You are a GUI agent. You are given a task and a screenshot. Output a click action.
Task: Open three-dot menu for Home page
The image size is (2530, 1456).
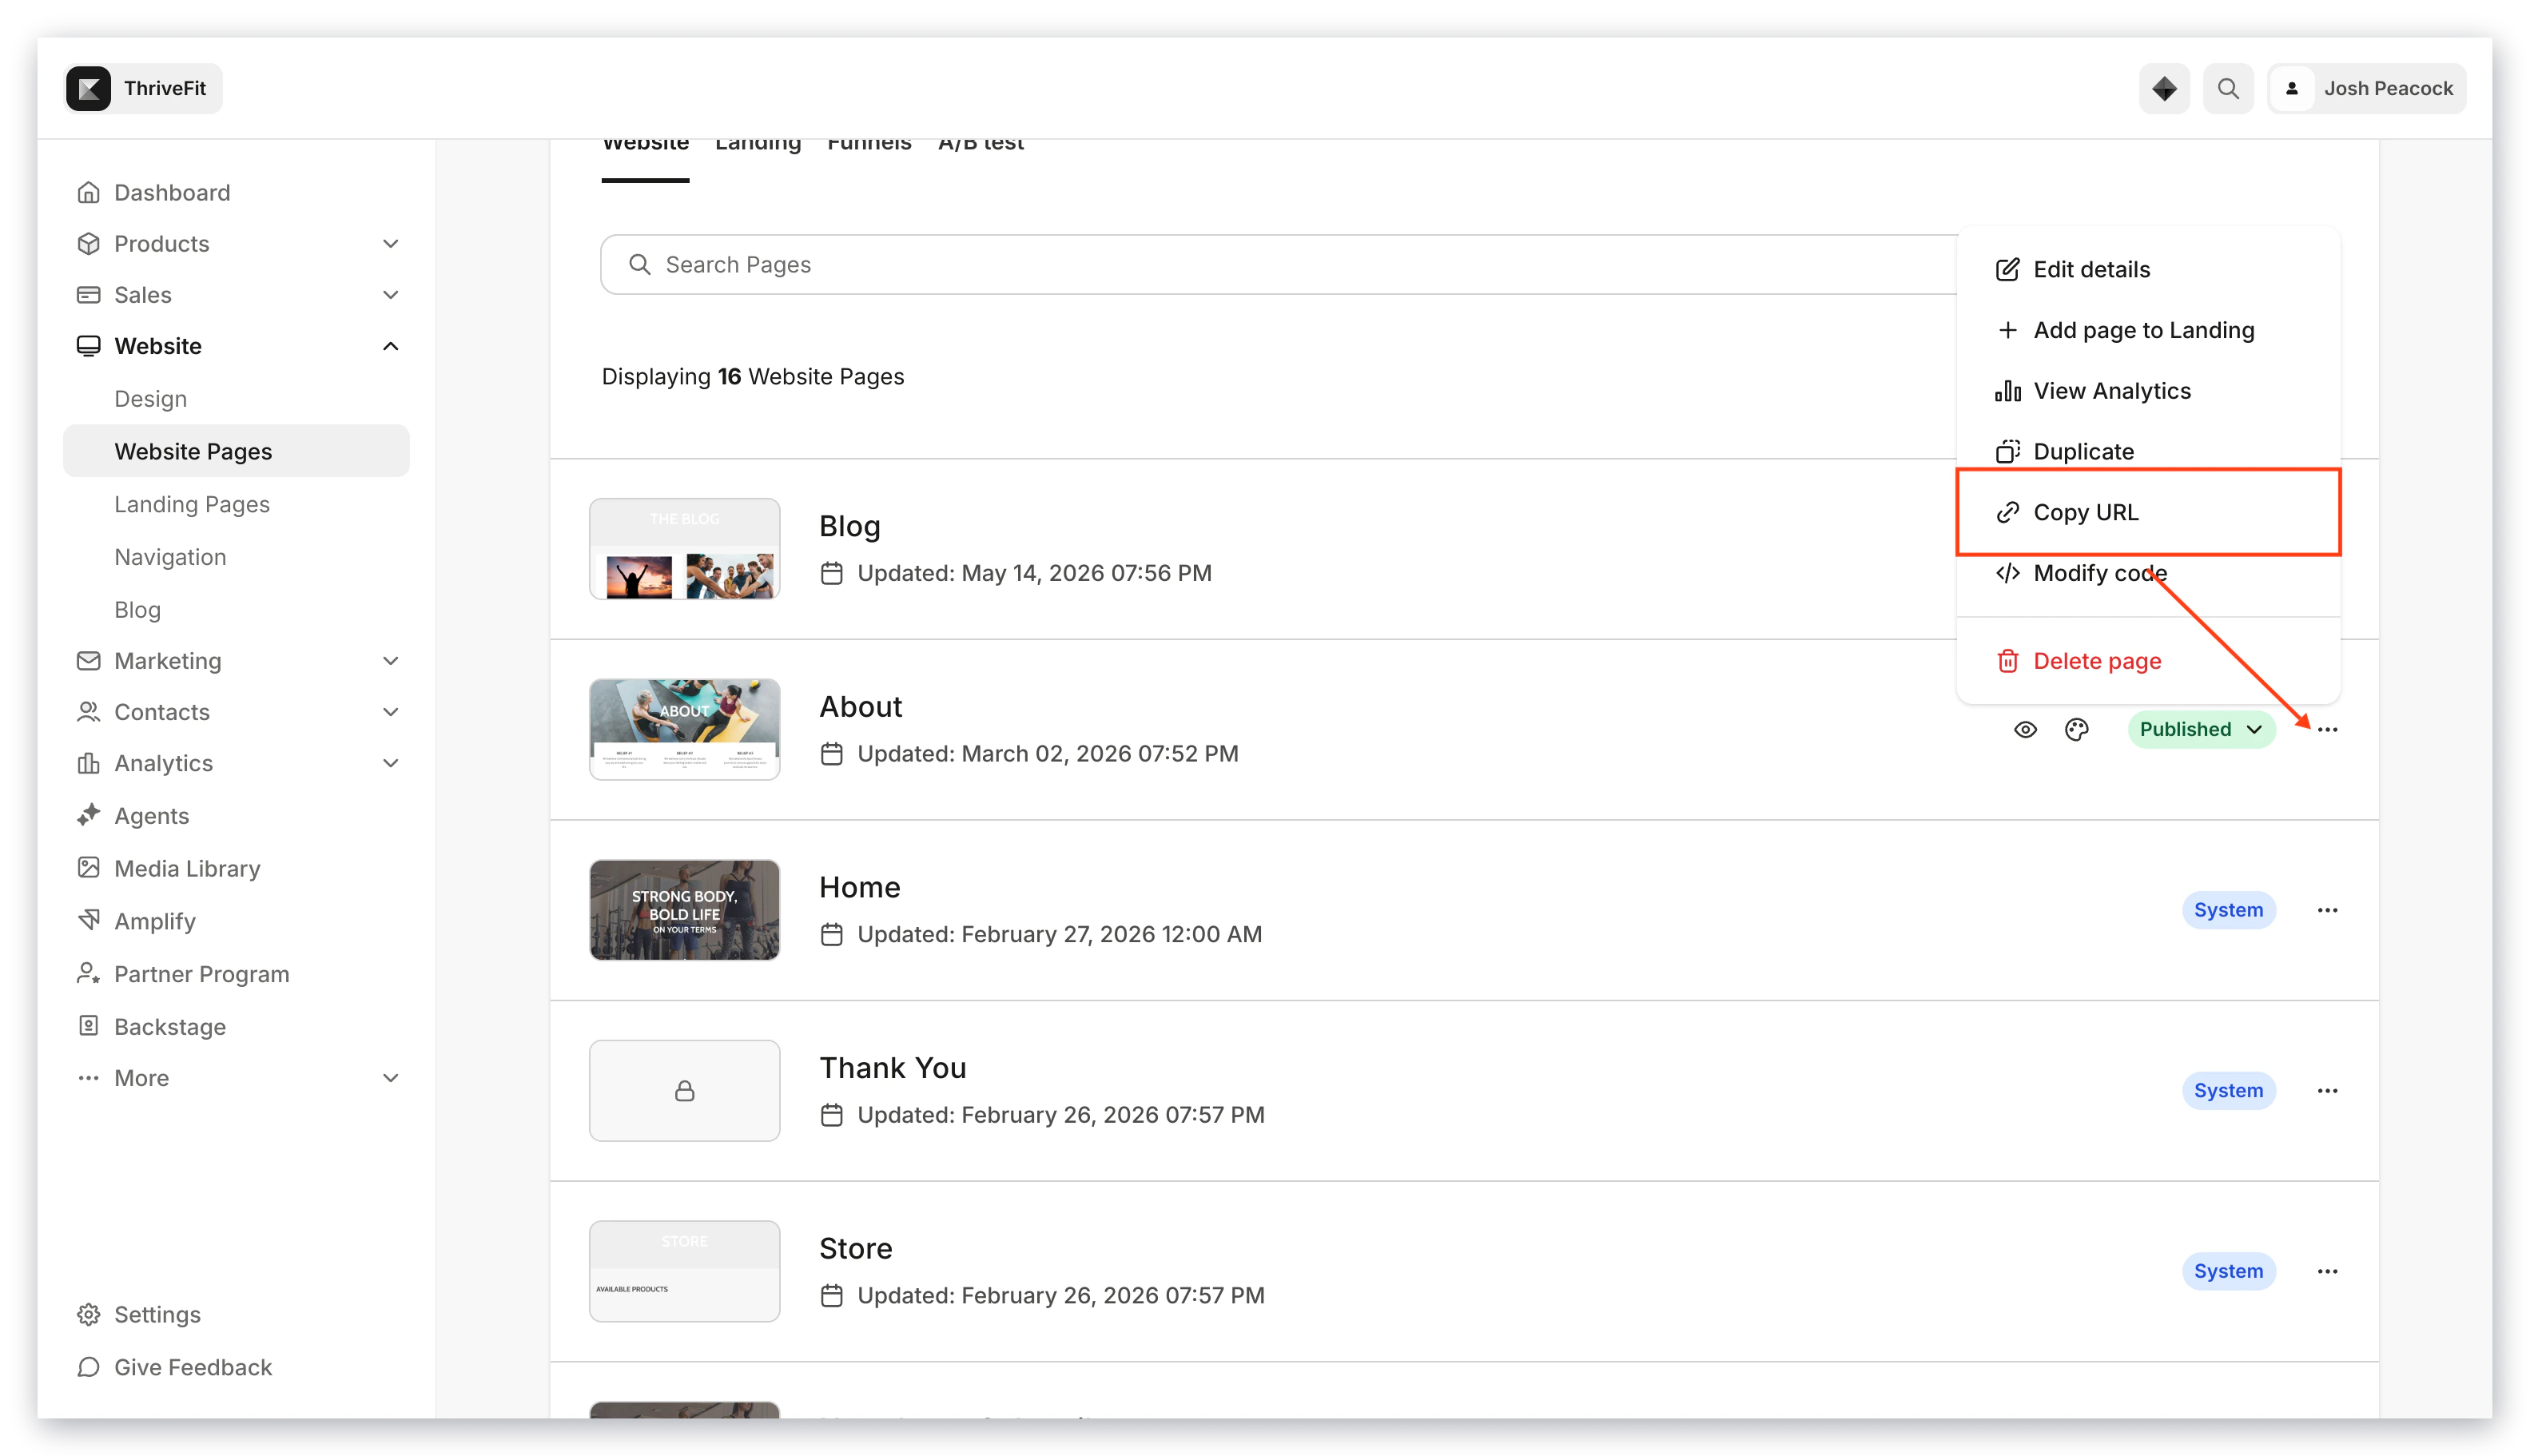click(x=2326, y=910)
